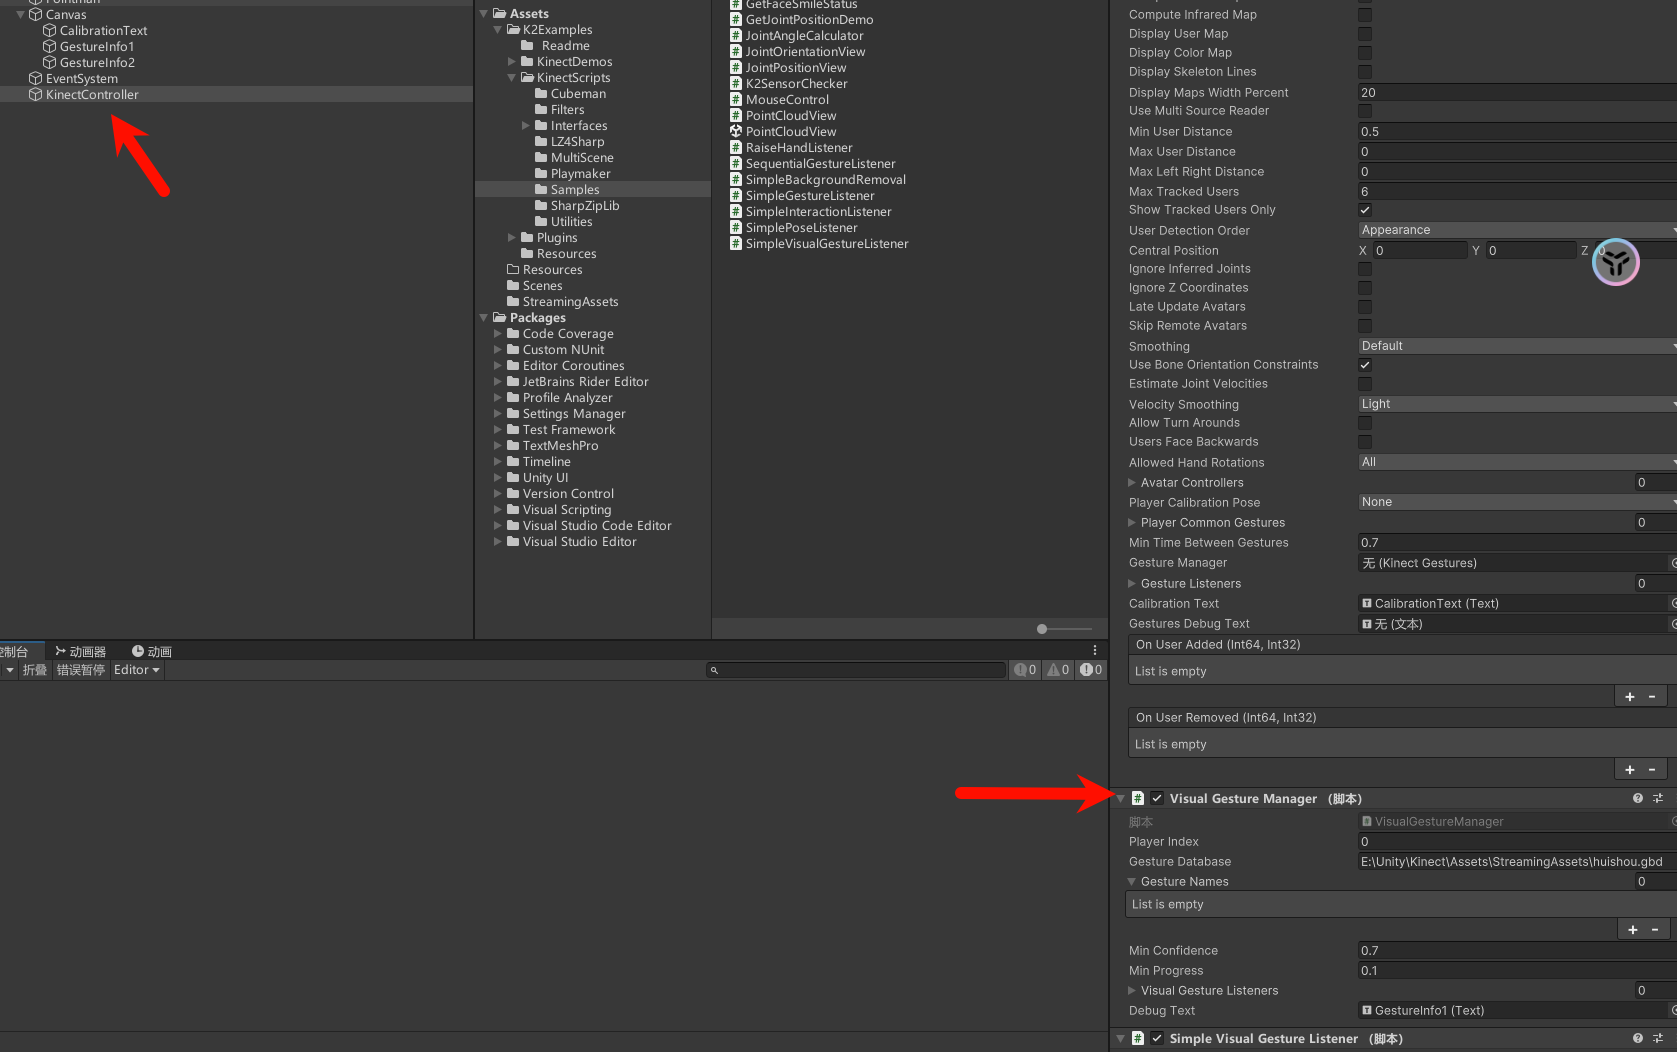Switch to the 动画 Animation tab
This screenshot has height=1052, width=1677.
[152, 651]
